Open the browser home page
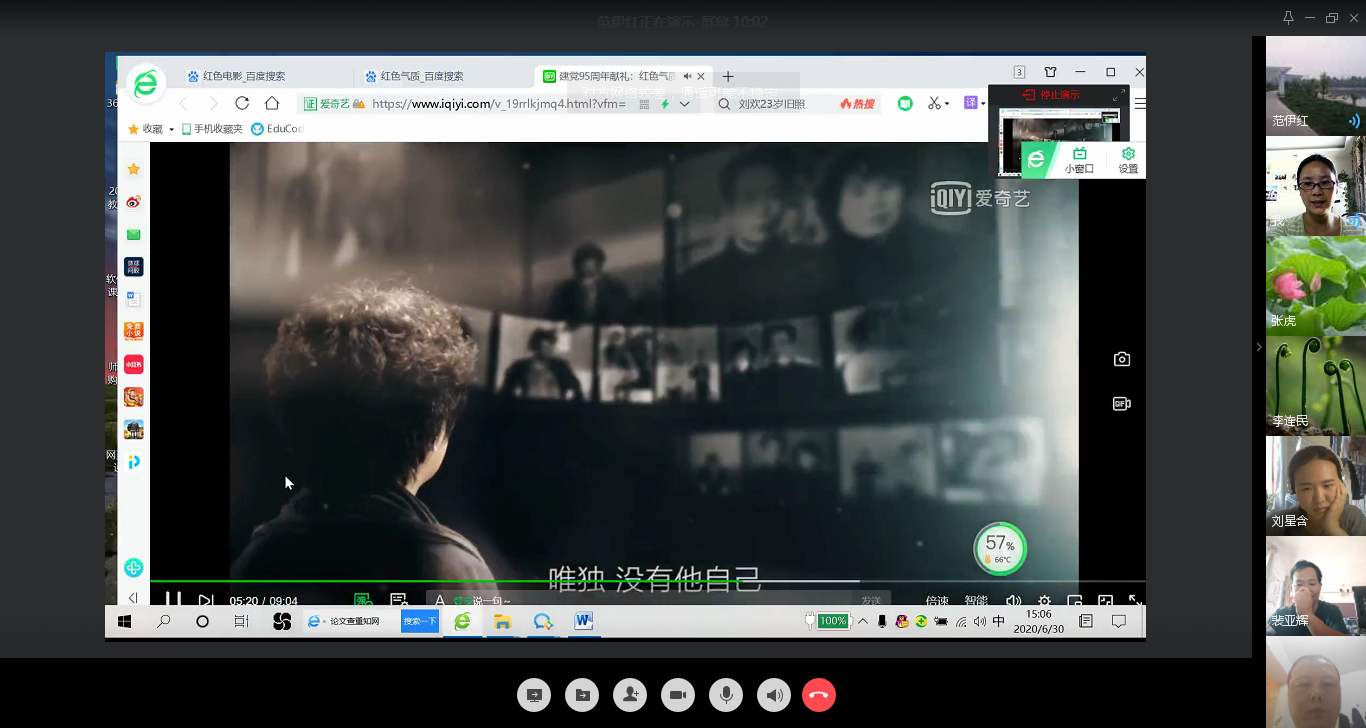 (272, 103)
